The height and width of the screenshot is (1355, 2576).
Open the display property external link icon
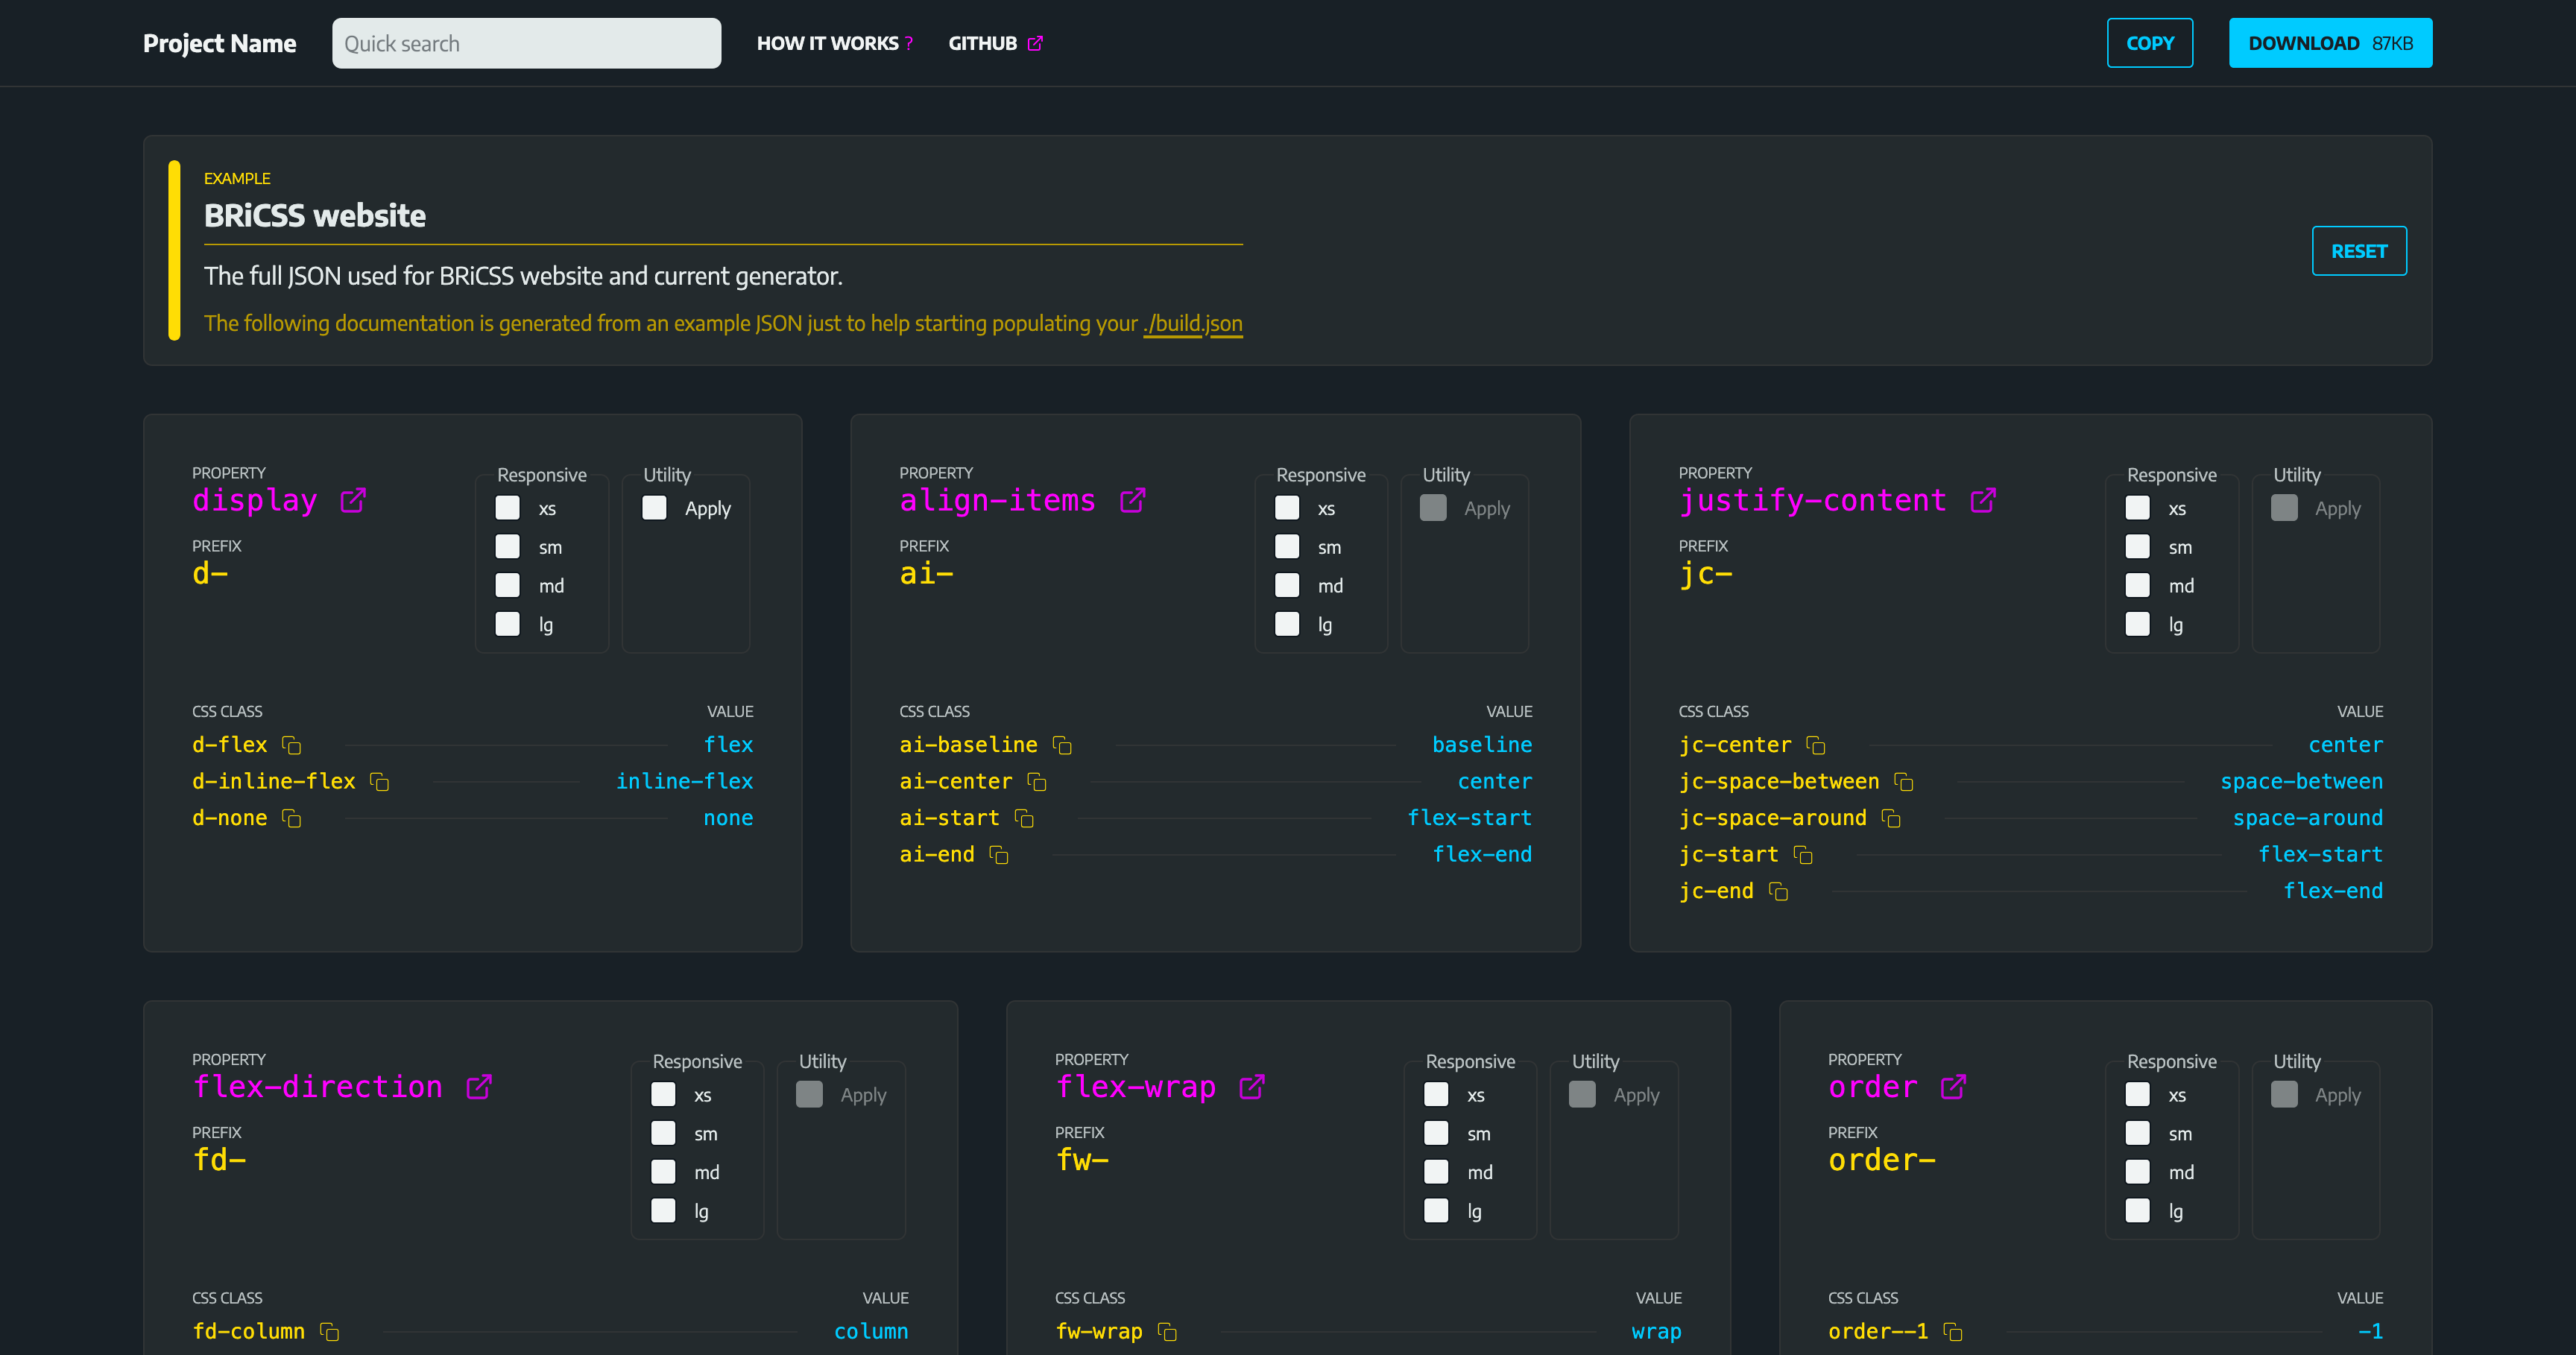(x=353, y=500)
